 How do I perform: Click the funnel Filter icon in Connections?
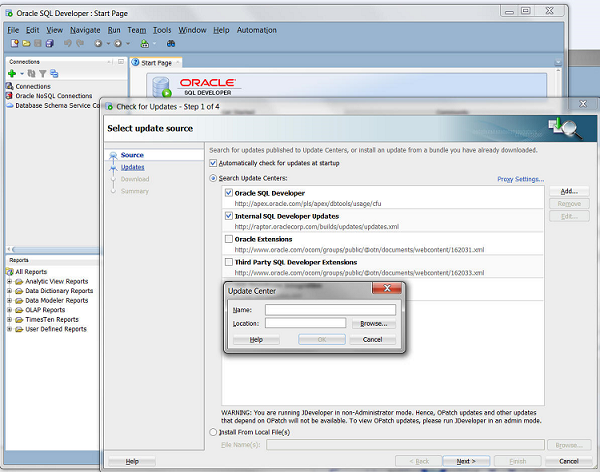[42, 73]
